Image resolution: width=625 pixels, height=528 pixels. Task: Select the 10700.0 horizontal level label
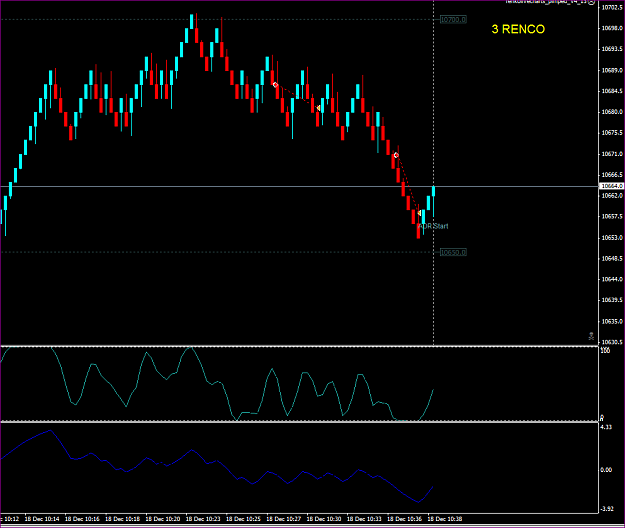(453, 20)
